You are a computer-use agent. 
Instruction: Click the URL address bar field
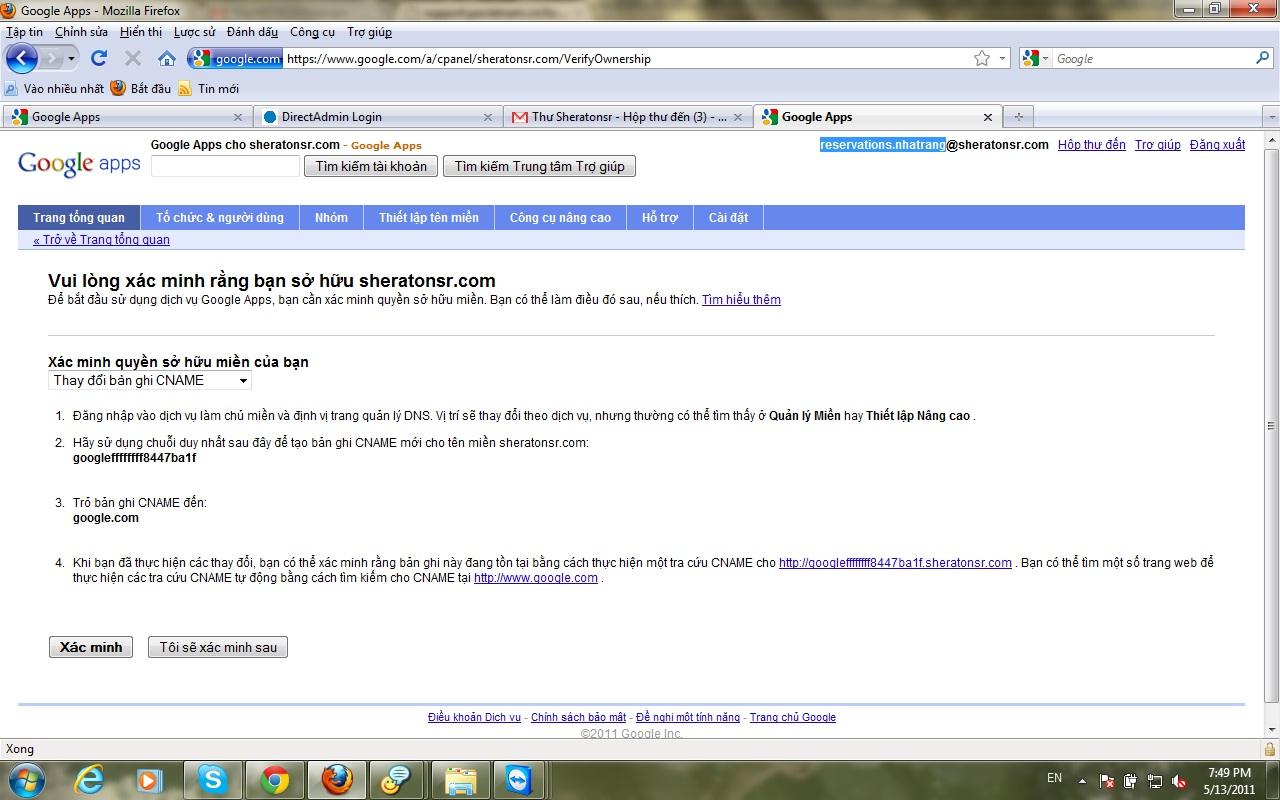click(x=625, y=59)
